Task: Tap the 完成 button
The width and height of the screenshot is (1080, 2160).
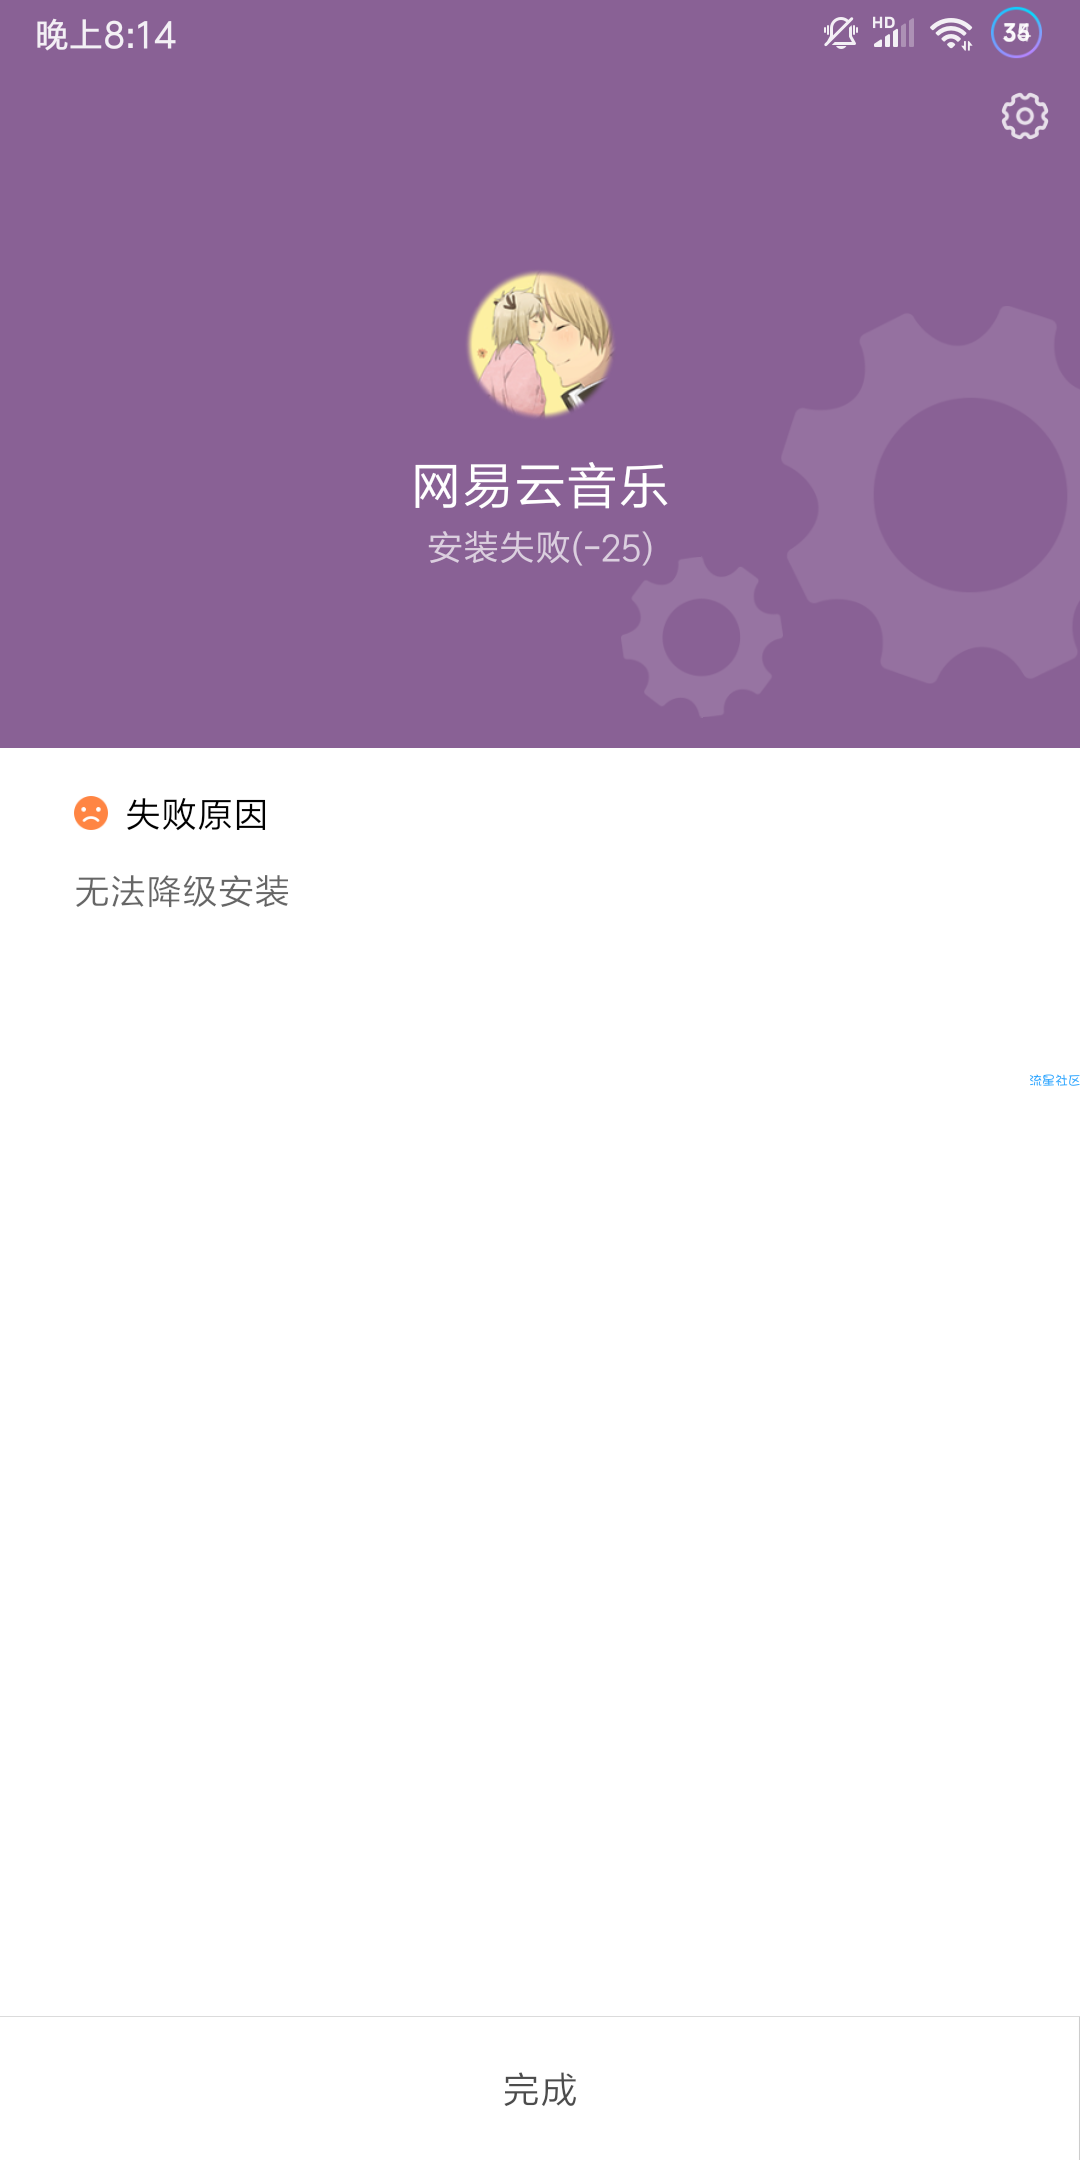Action: point(540,2089)
